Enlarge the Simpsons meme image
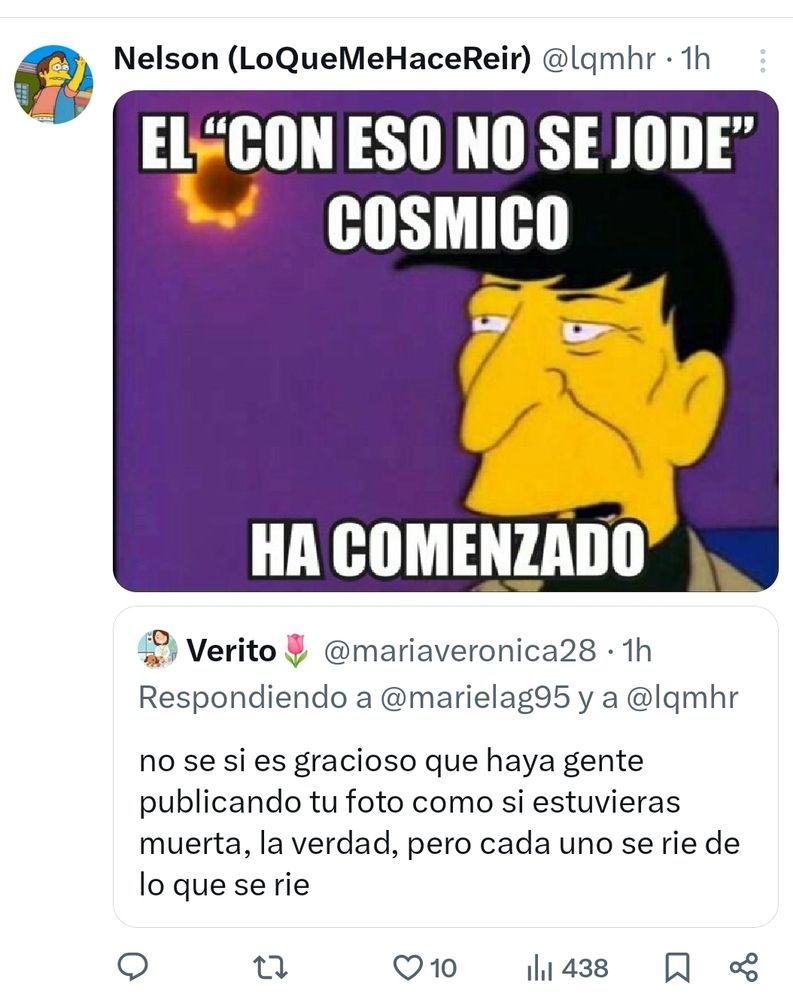 pos(445,341)
